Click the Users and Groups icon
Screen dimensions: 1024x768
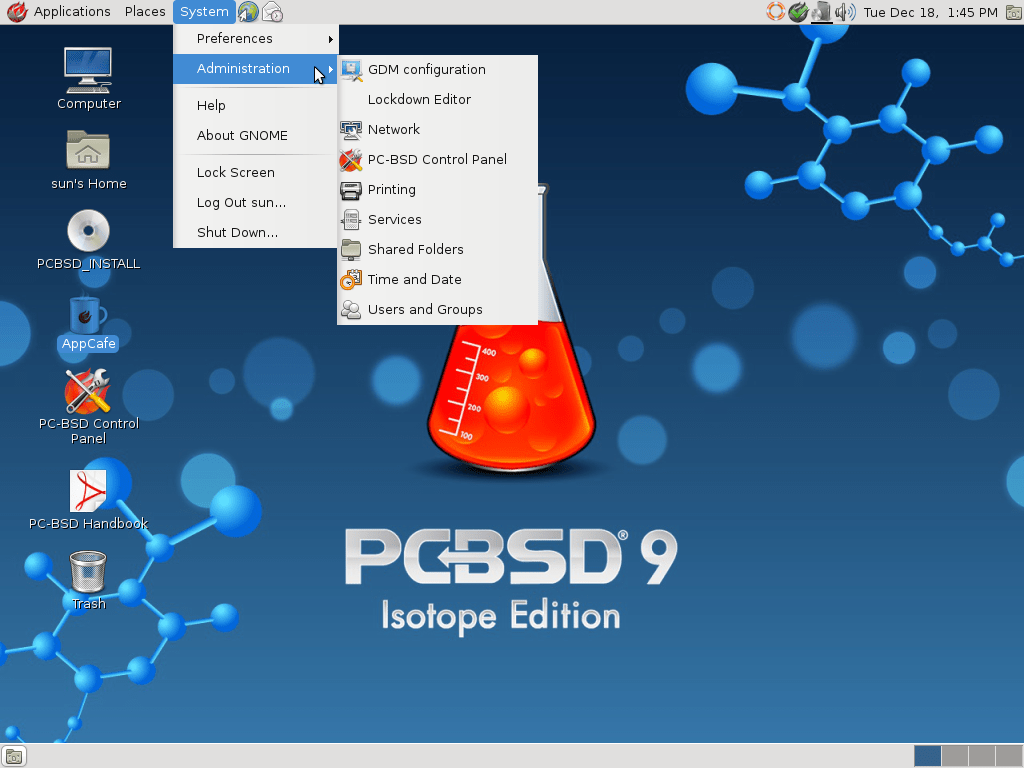(351, 310)
